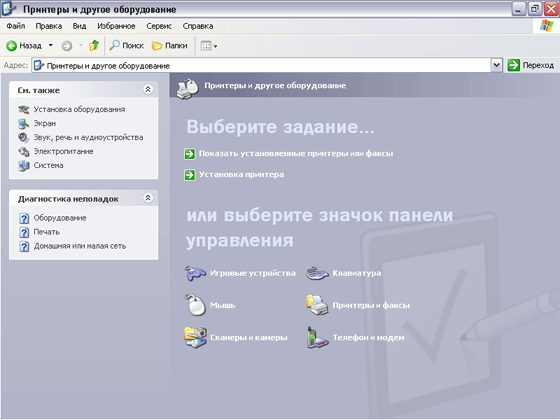
Task: Click the Клавиатура label
Action: 357,273
